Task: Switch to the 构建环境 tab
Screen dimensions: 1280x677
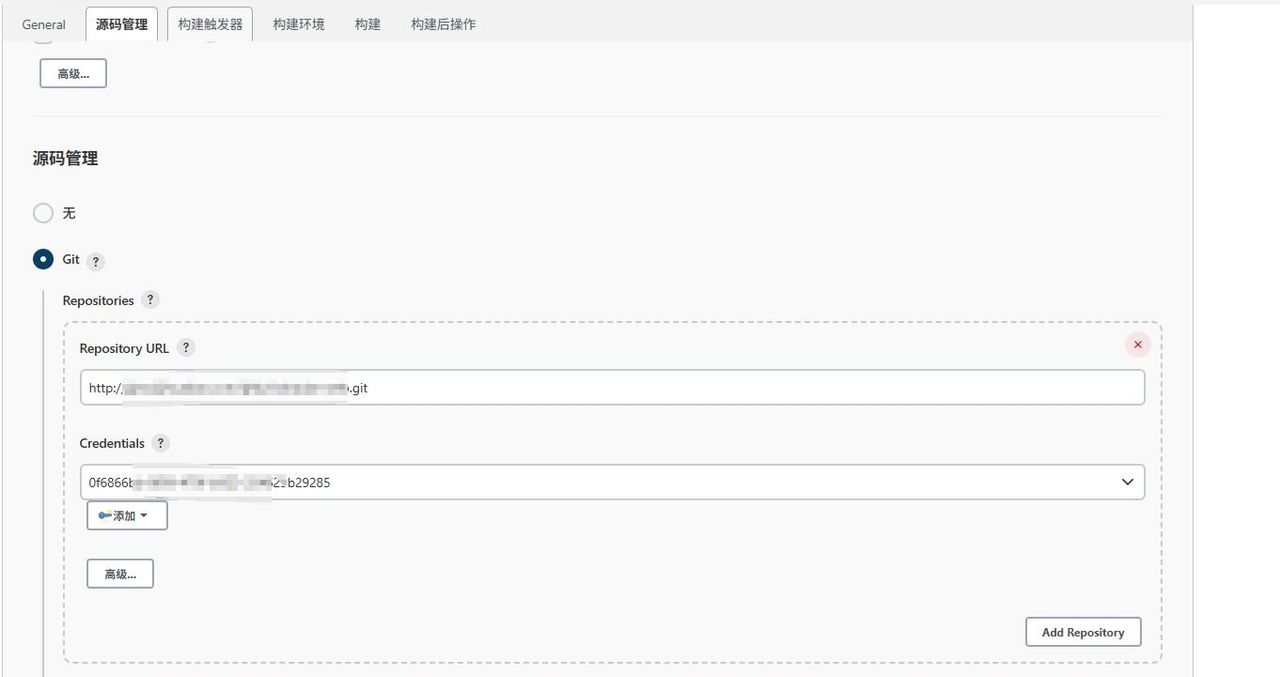Action: pyautogui.click(x=297, y=23)
